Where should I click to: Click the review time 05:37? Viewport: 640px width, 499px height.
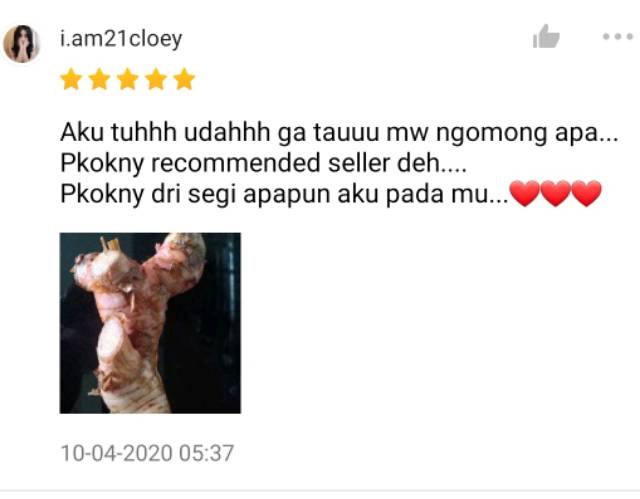tap(207, 453)
